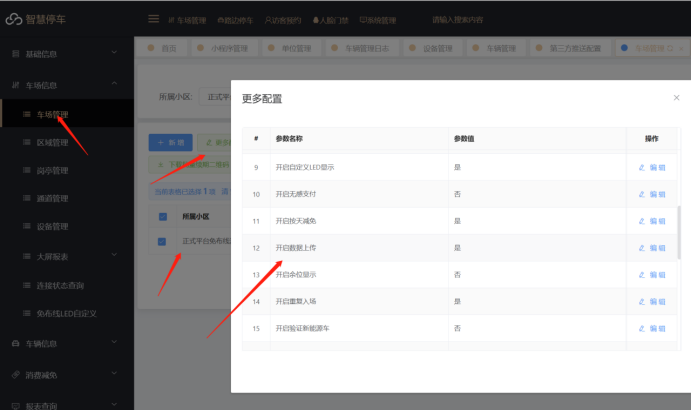Open 车场管理 in the top navigation bar
Image resolution: width=691 pixels, height=410 pixels.
pyautogui.click(x=187, y=20)
